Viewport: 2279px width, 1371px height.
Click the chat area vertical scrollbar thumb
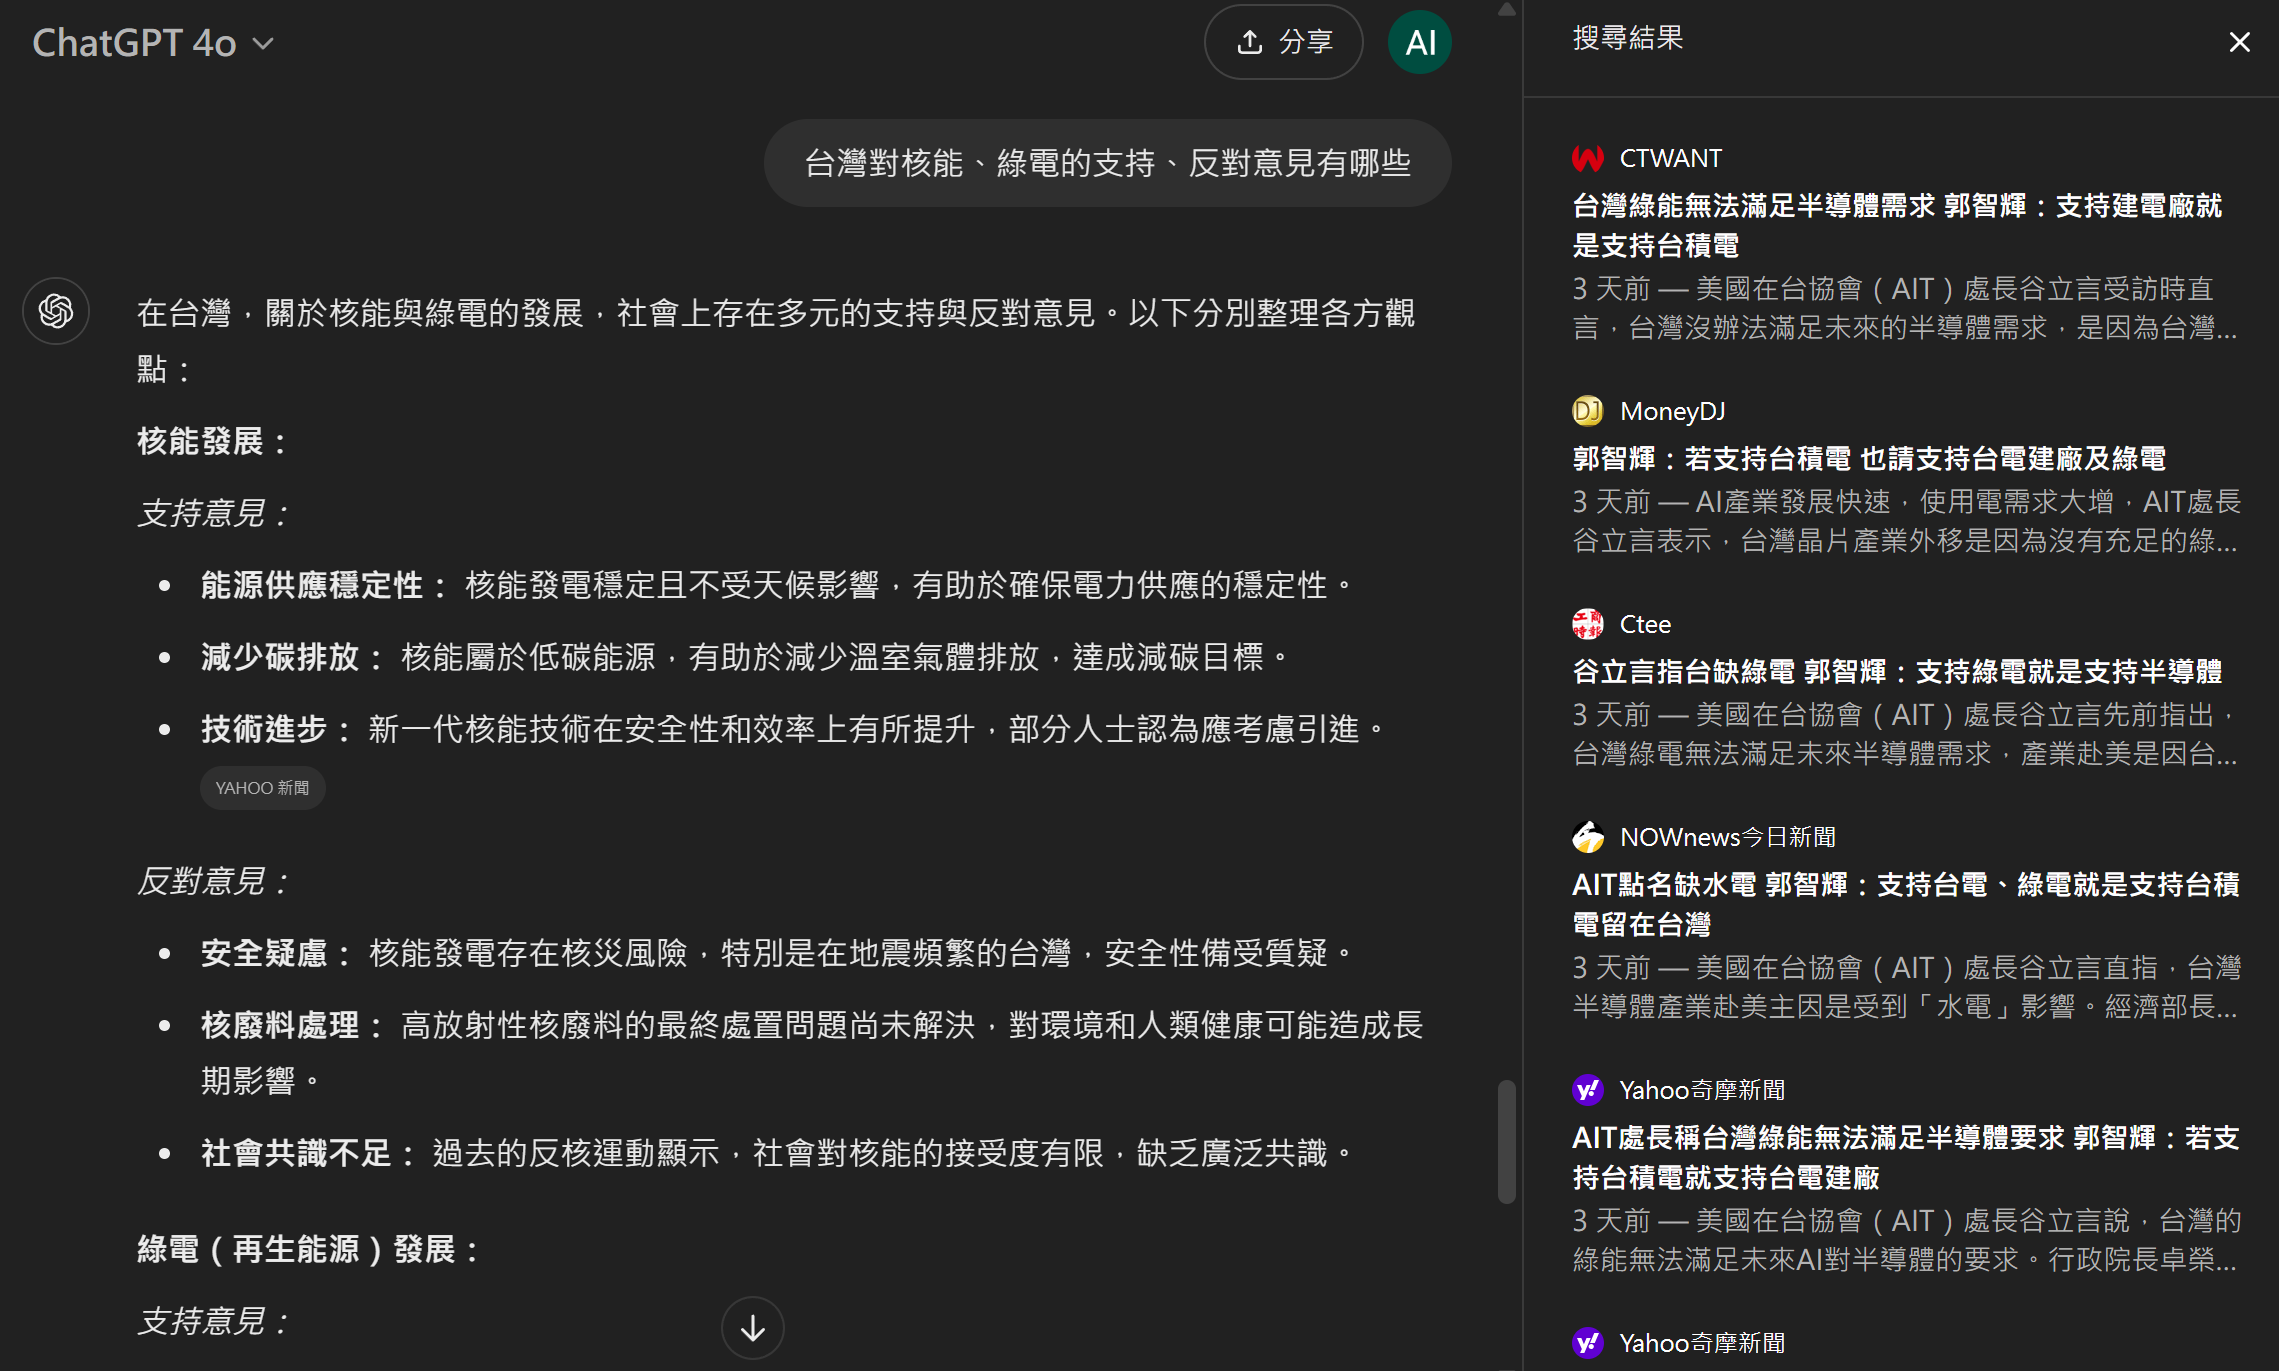click(1506, 1140)
